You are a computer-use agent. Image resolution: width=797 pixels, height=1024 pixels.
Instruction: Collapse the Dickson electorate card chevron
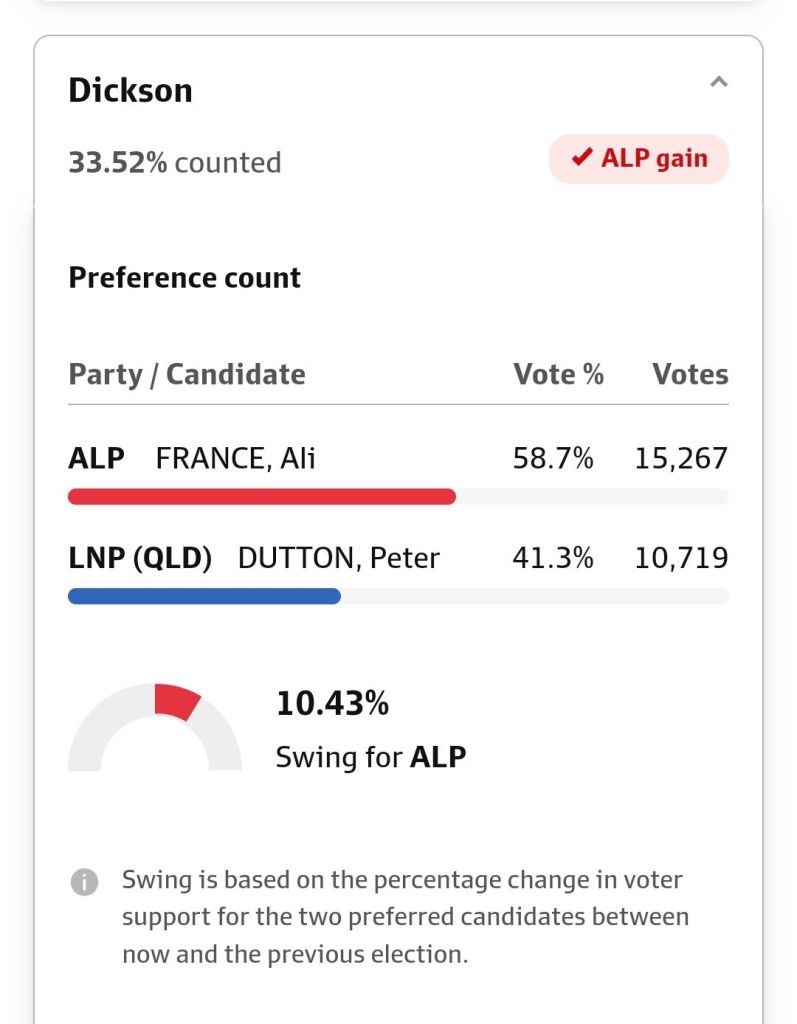tap(718, 83)
